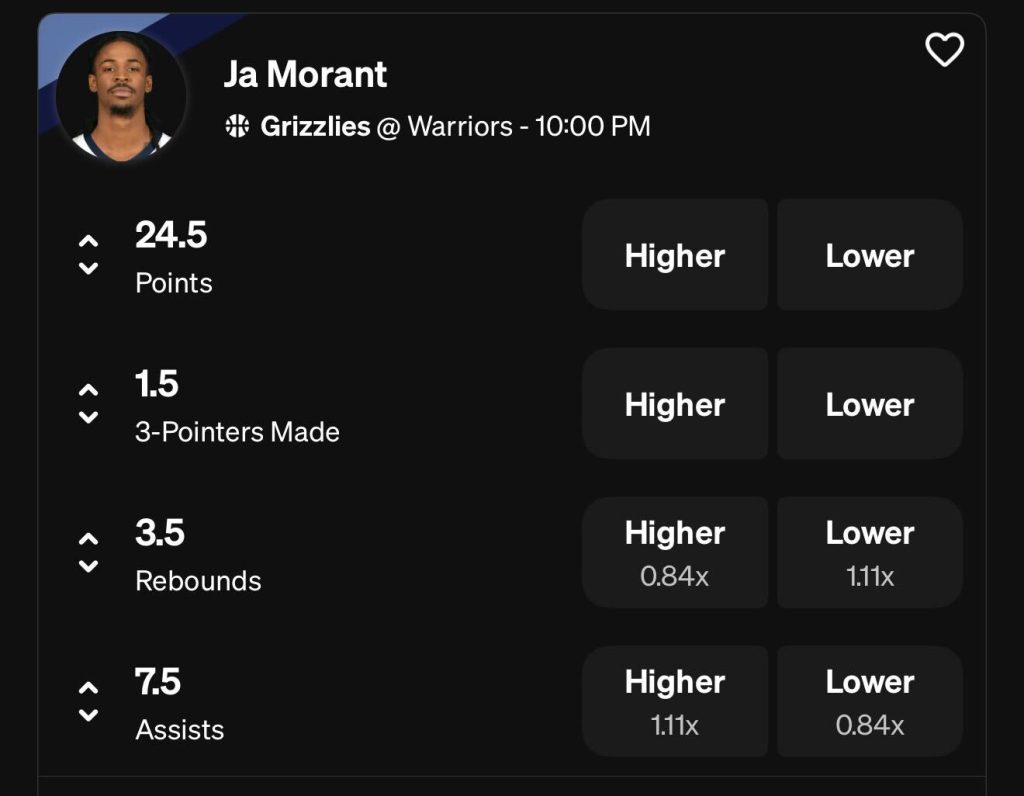Select Higher on 1.5 3-Pointers Made

pos(675,404)
